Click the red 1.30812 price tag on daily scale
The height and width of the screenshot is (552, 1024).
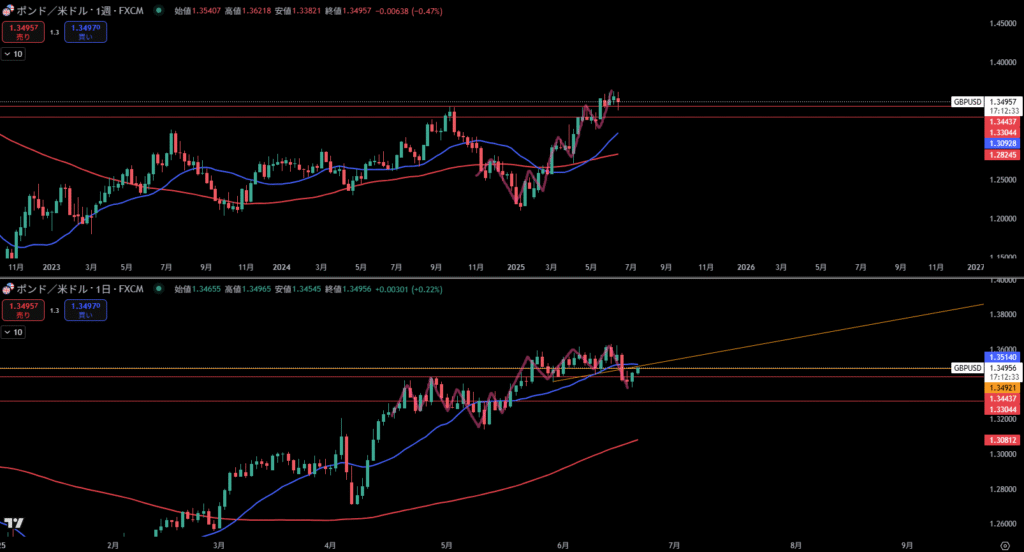(1002, 440)
